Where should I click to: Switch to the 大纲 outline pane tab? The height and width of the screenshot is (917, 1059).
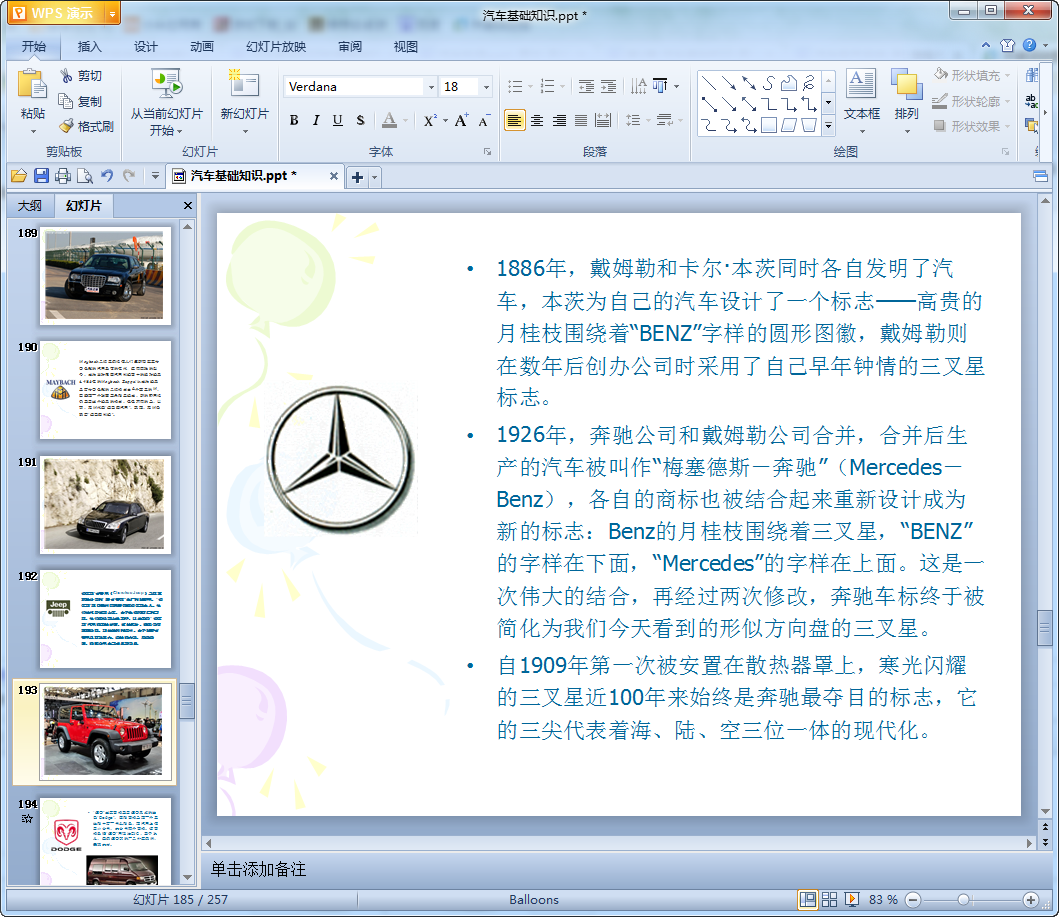(x=30, y=205)
